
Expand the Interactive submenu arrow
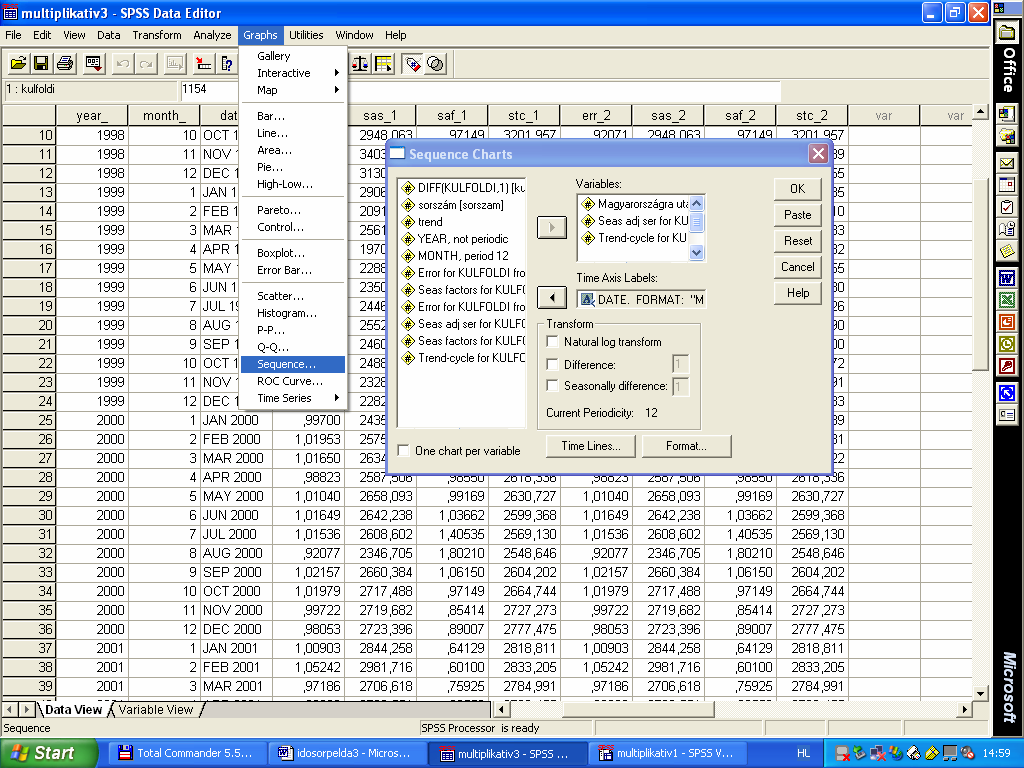tap(336, 72)
